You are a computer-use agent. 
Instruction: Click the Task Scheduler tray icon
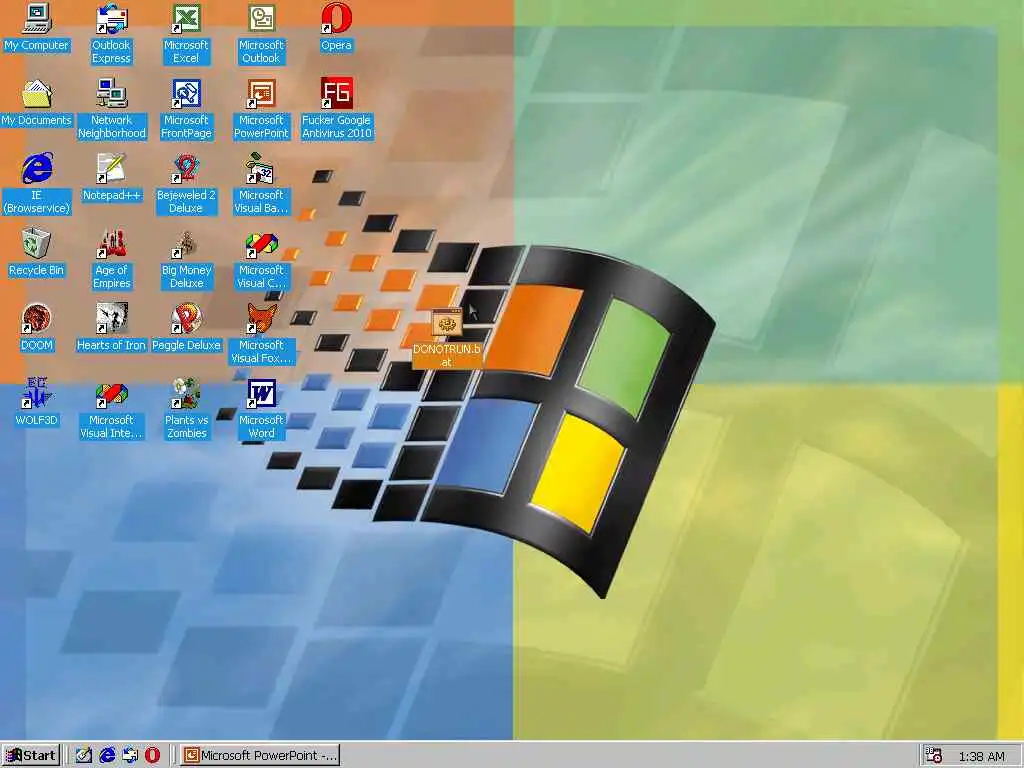coord(934,756)
